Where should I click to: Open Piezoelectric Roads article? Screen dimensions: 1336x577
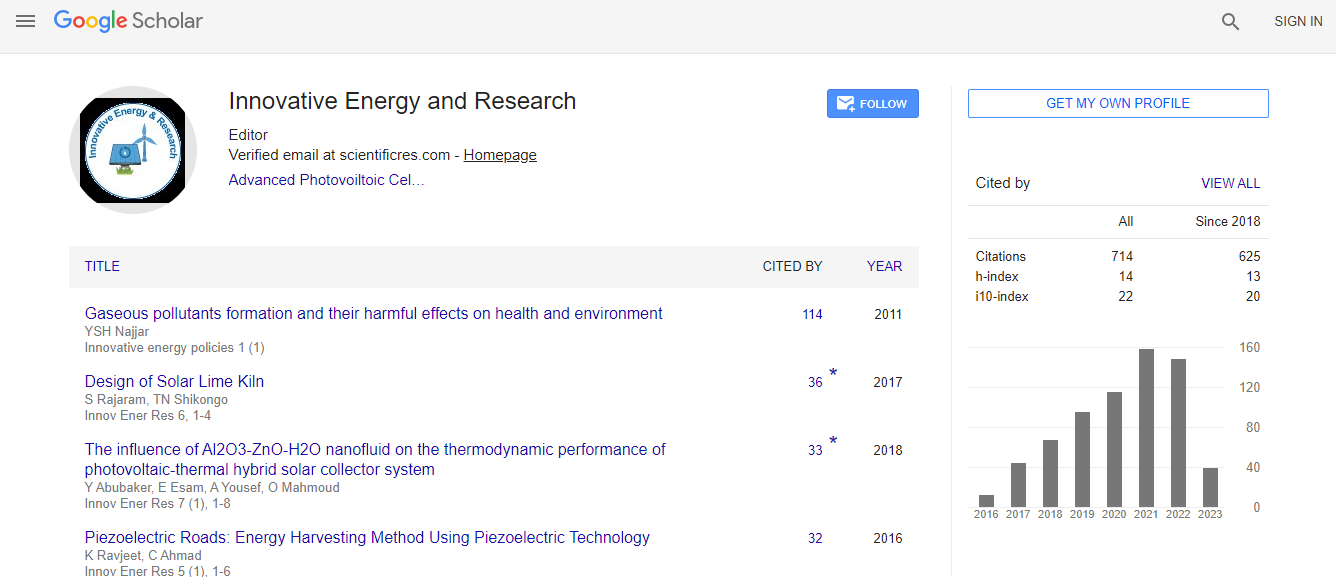coord(367,537)
